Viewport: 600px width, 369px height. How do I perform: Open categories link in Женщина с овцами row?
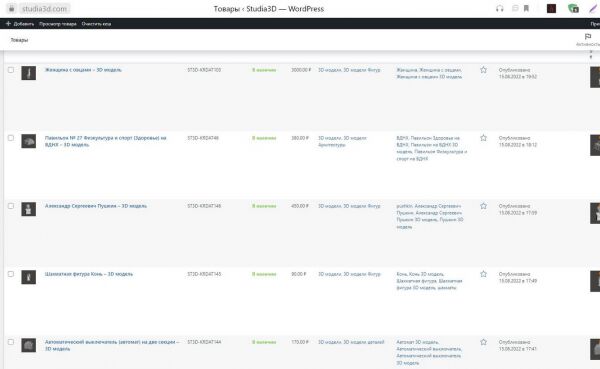click(349, 70)
